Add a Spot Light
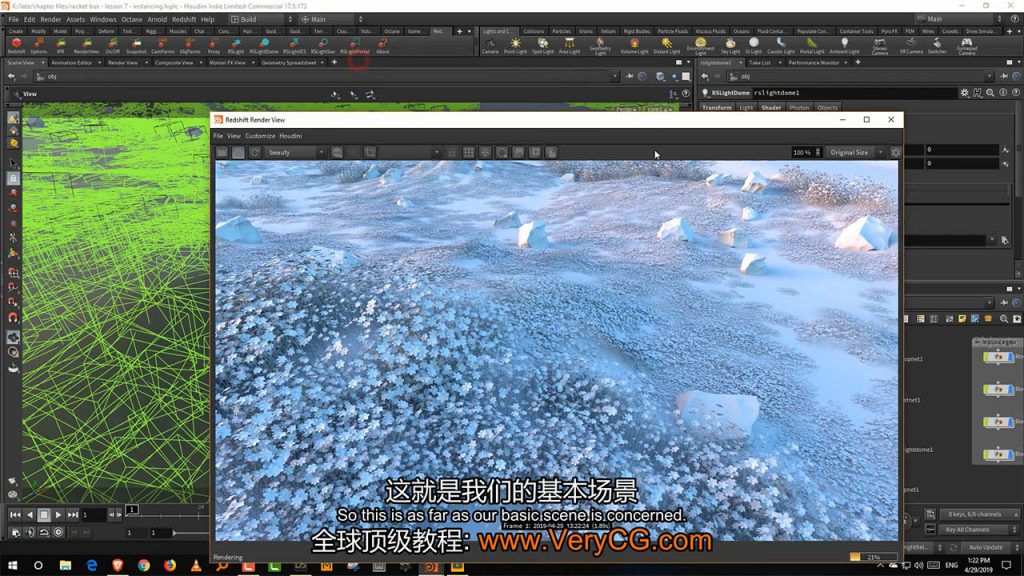1024x576 pixels. click(543, 45)
